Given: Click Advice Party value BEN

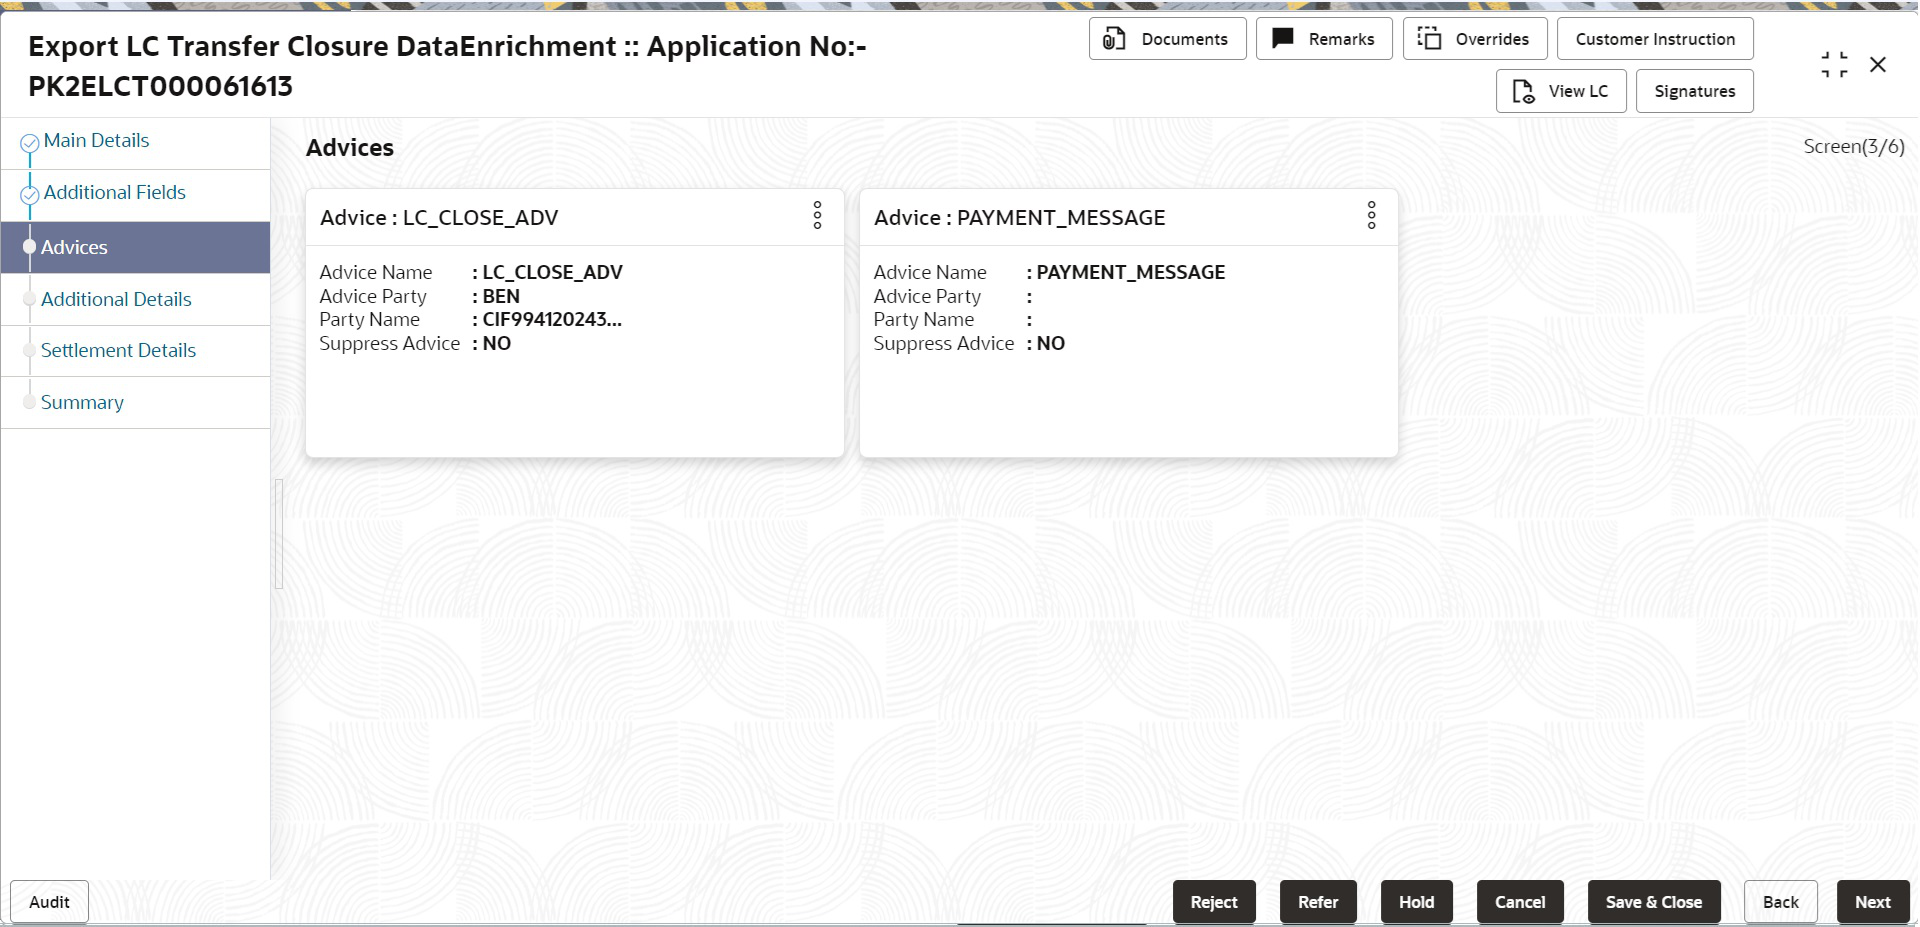Looking at the screenshot, I should (x=501, y=297).
